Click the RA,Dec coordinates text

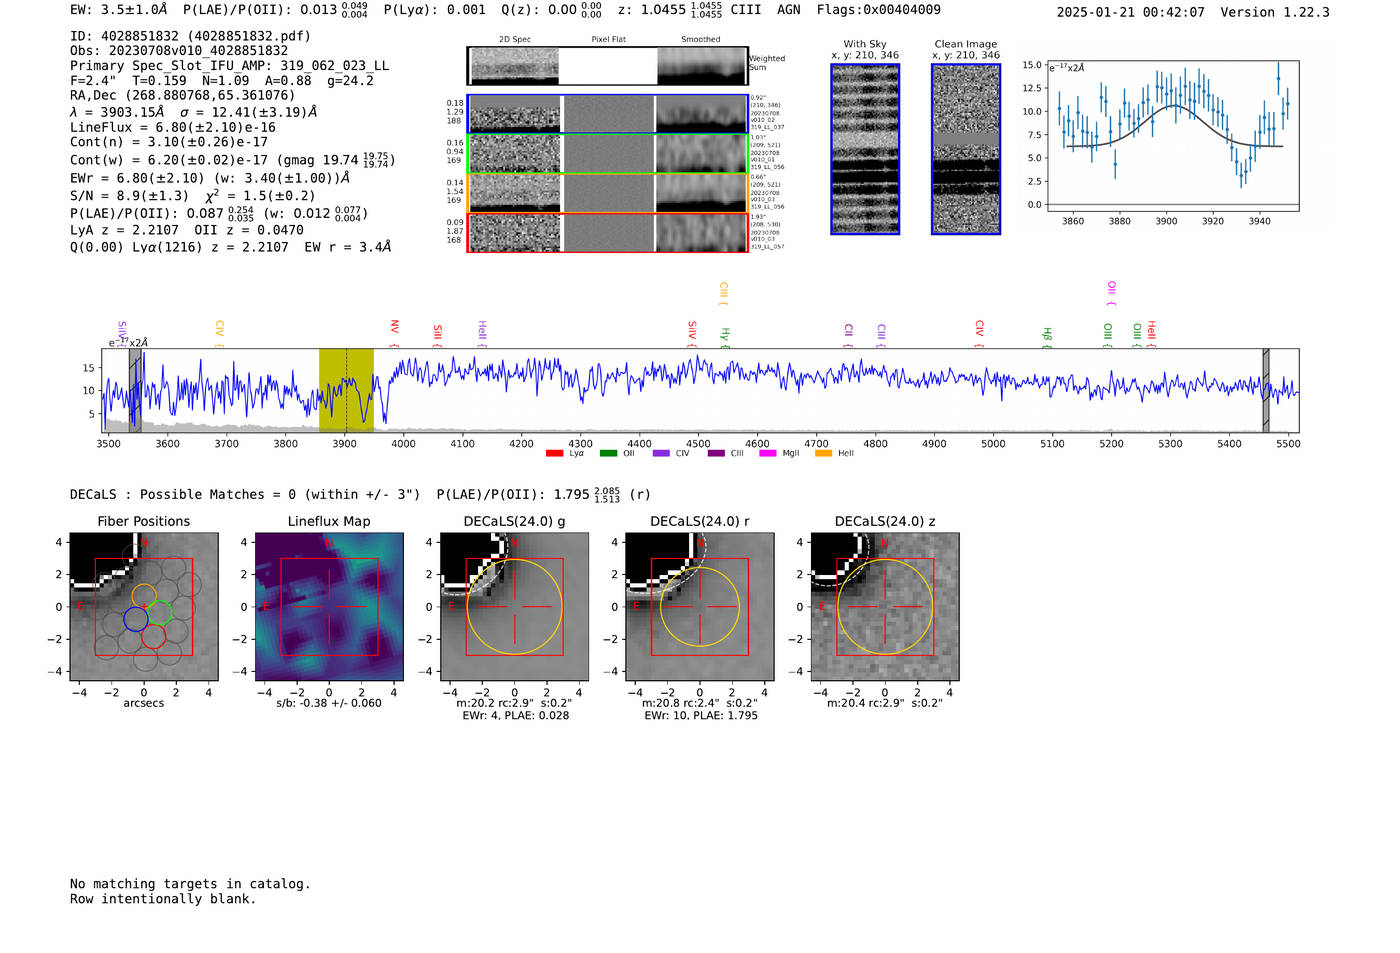point(183,96)
